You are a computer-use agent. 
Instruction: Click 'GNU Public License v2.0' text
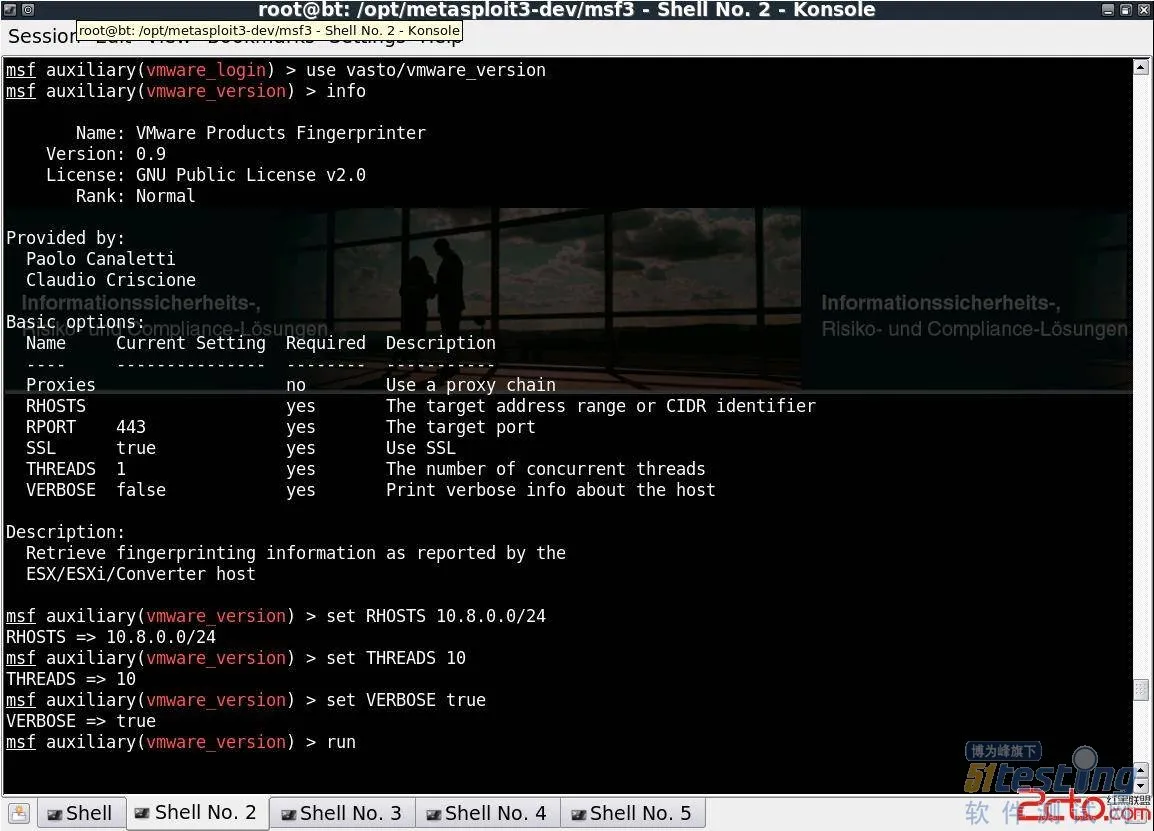250,175
